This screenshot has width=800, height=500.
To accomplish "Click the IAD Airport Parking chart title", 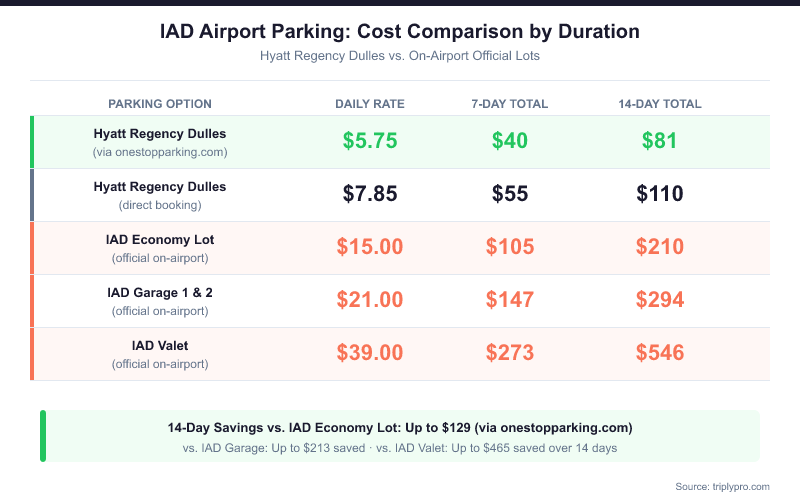I will 400,32.
